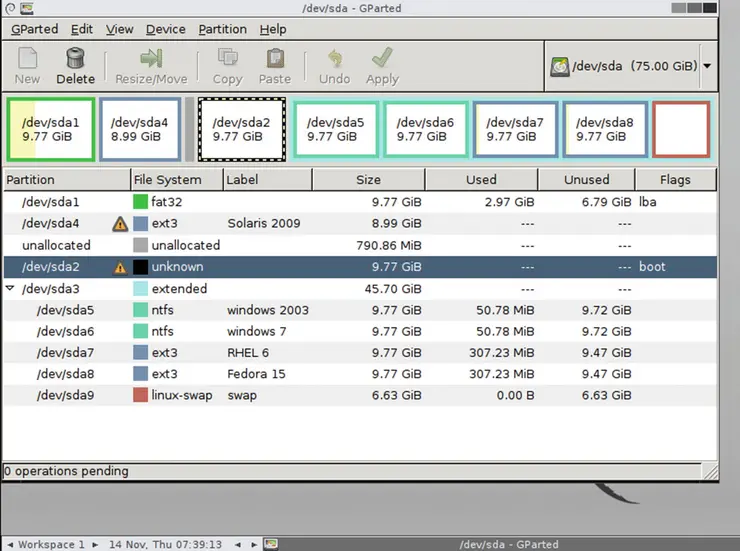Image resolution: width=740 pixels, height=551 pixels.
Task: Click warning icon on /dev/sda4 row
Action: point(120,224)
